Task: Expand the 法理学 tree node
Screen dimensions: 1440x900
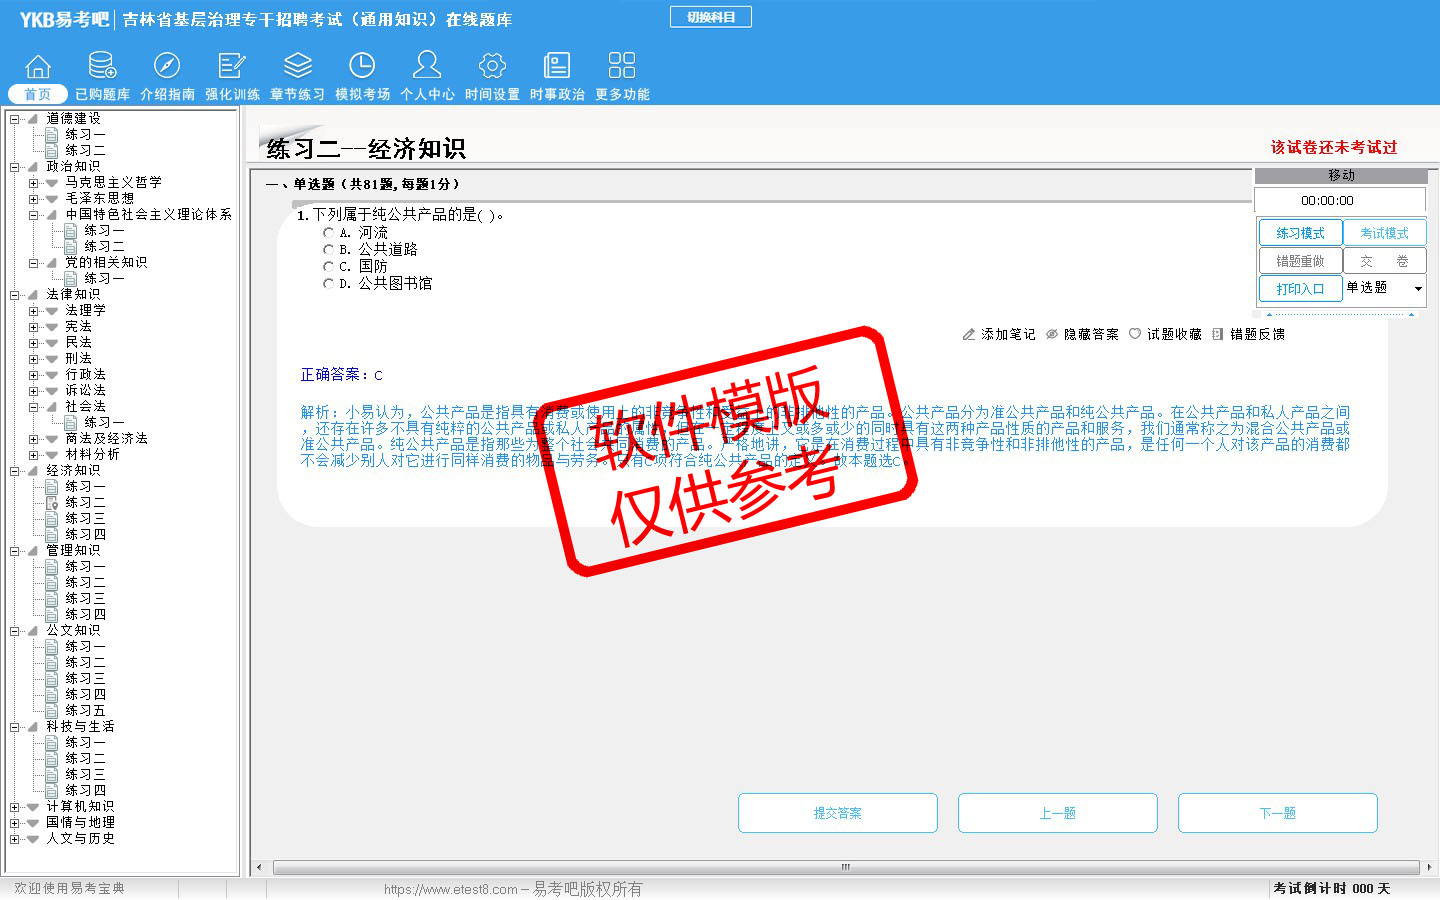Action: coord(33,311)
